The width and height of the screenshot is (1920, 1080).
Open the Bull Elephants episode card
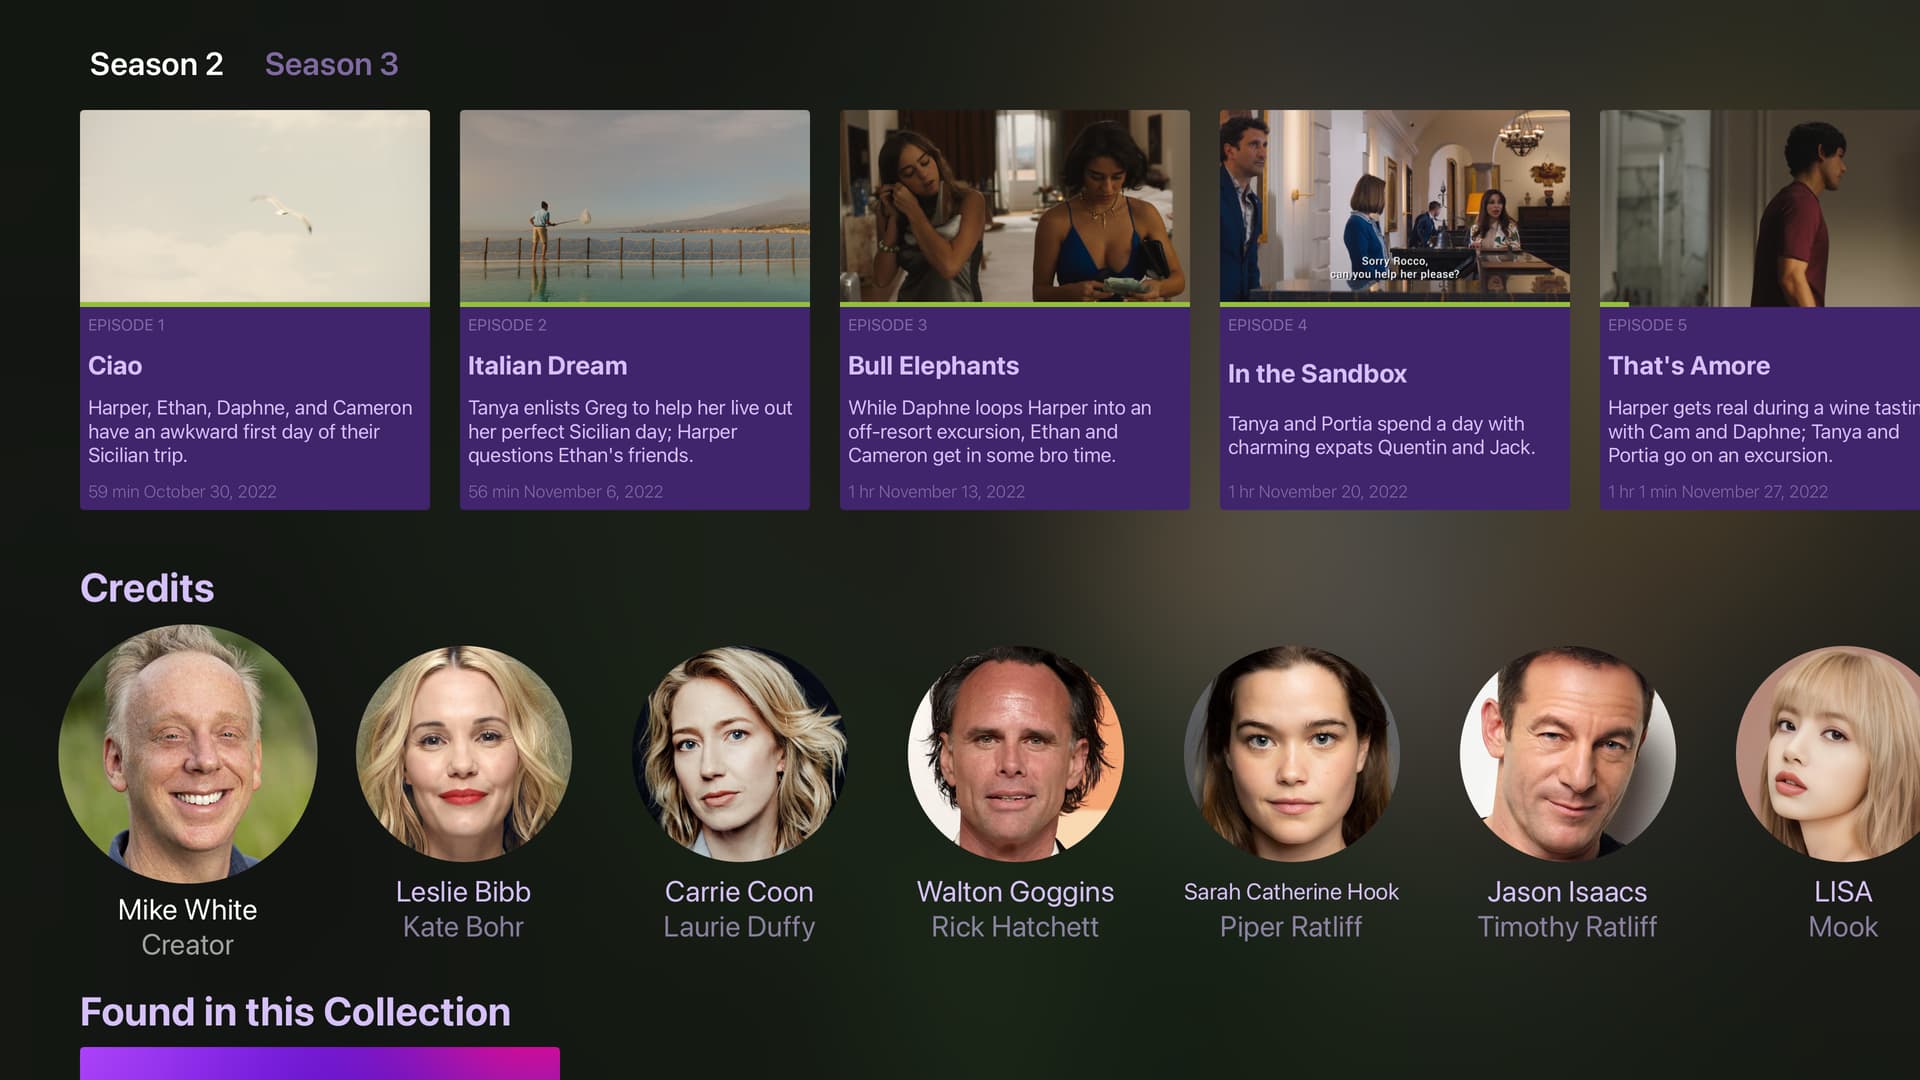pos(1015,310)
